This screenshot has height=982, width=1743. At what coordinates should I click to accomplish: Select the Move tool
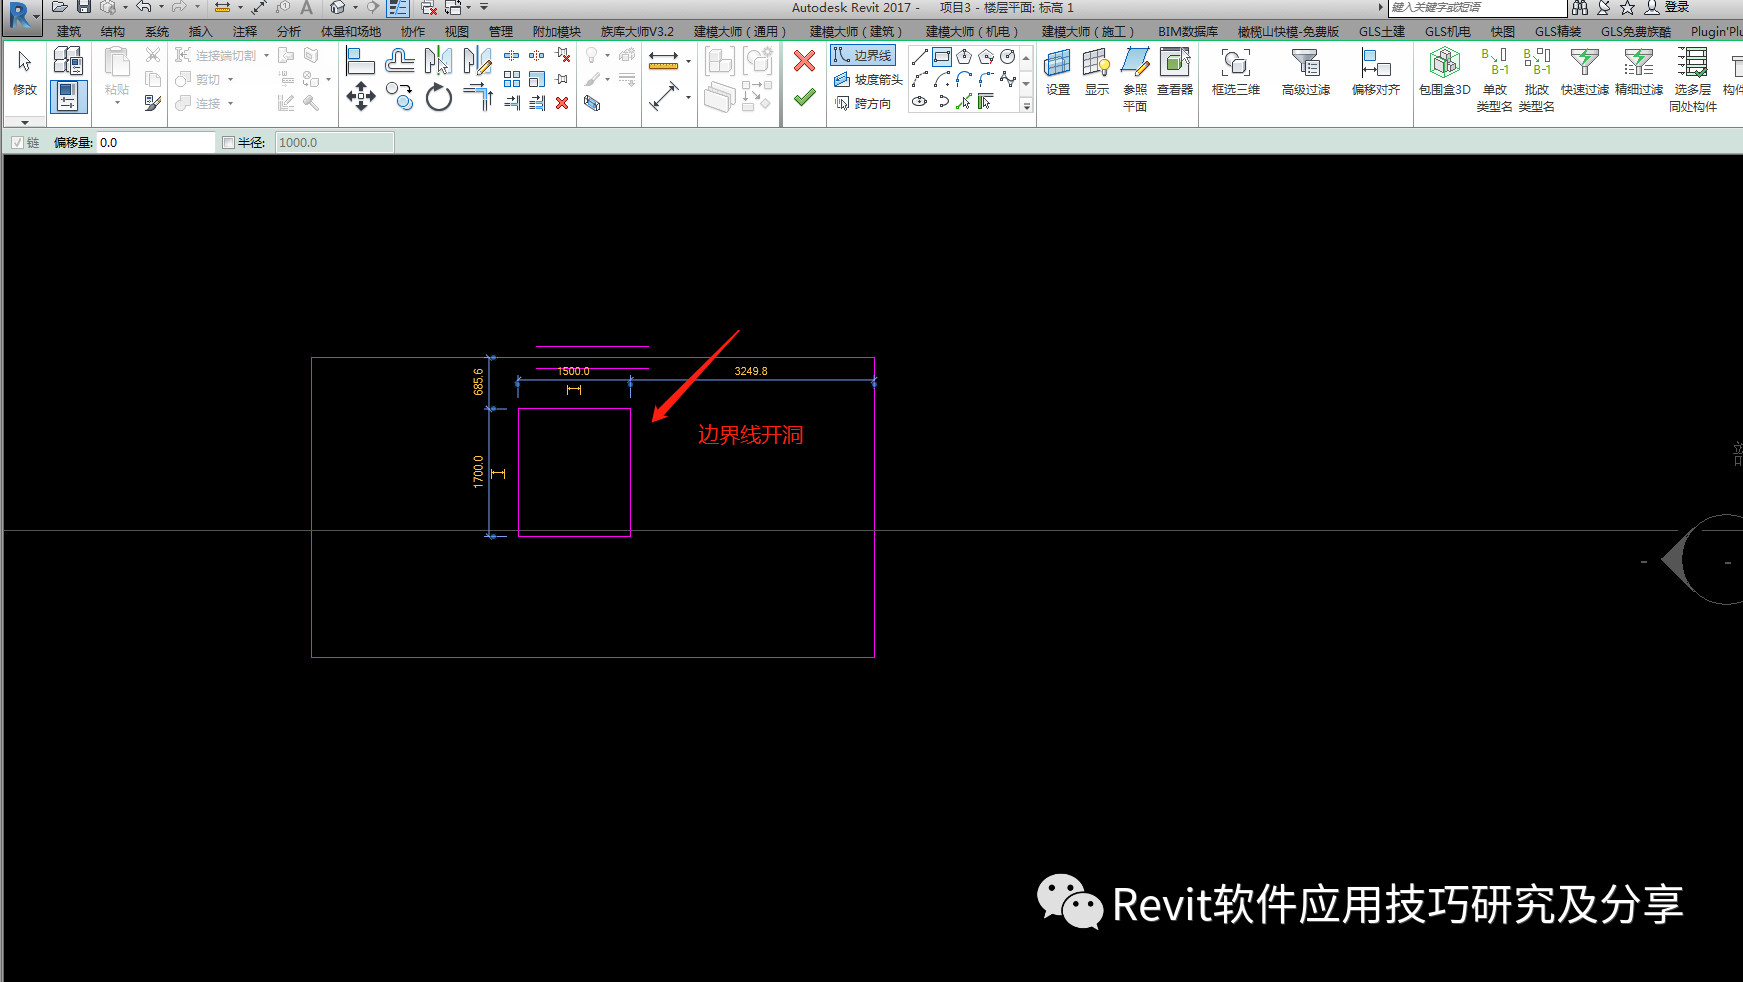360,97
